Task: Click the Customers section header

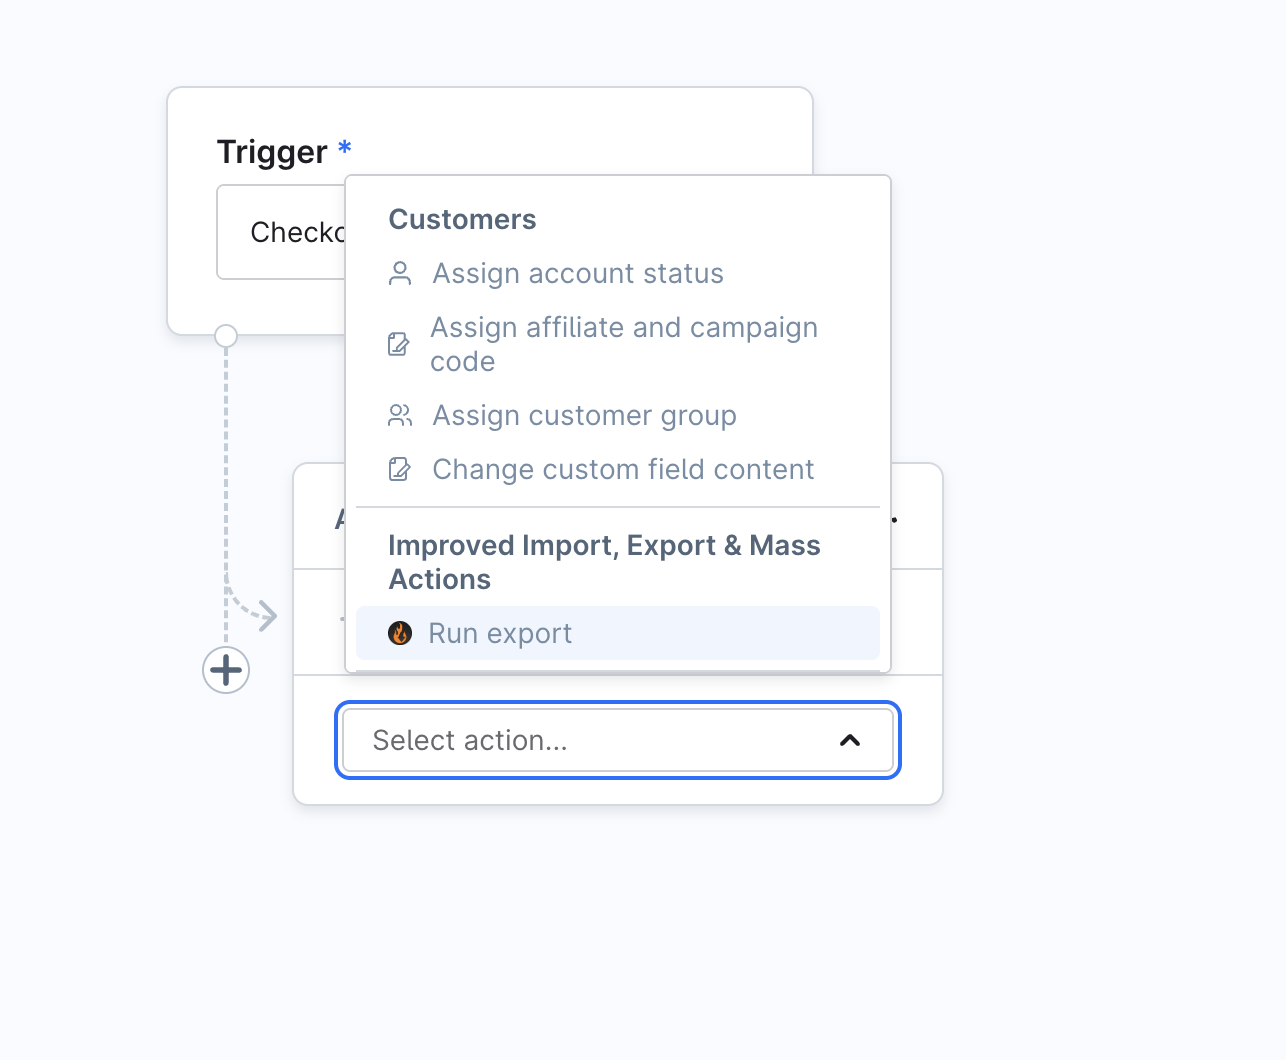Action: coord(462,219)
